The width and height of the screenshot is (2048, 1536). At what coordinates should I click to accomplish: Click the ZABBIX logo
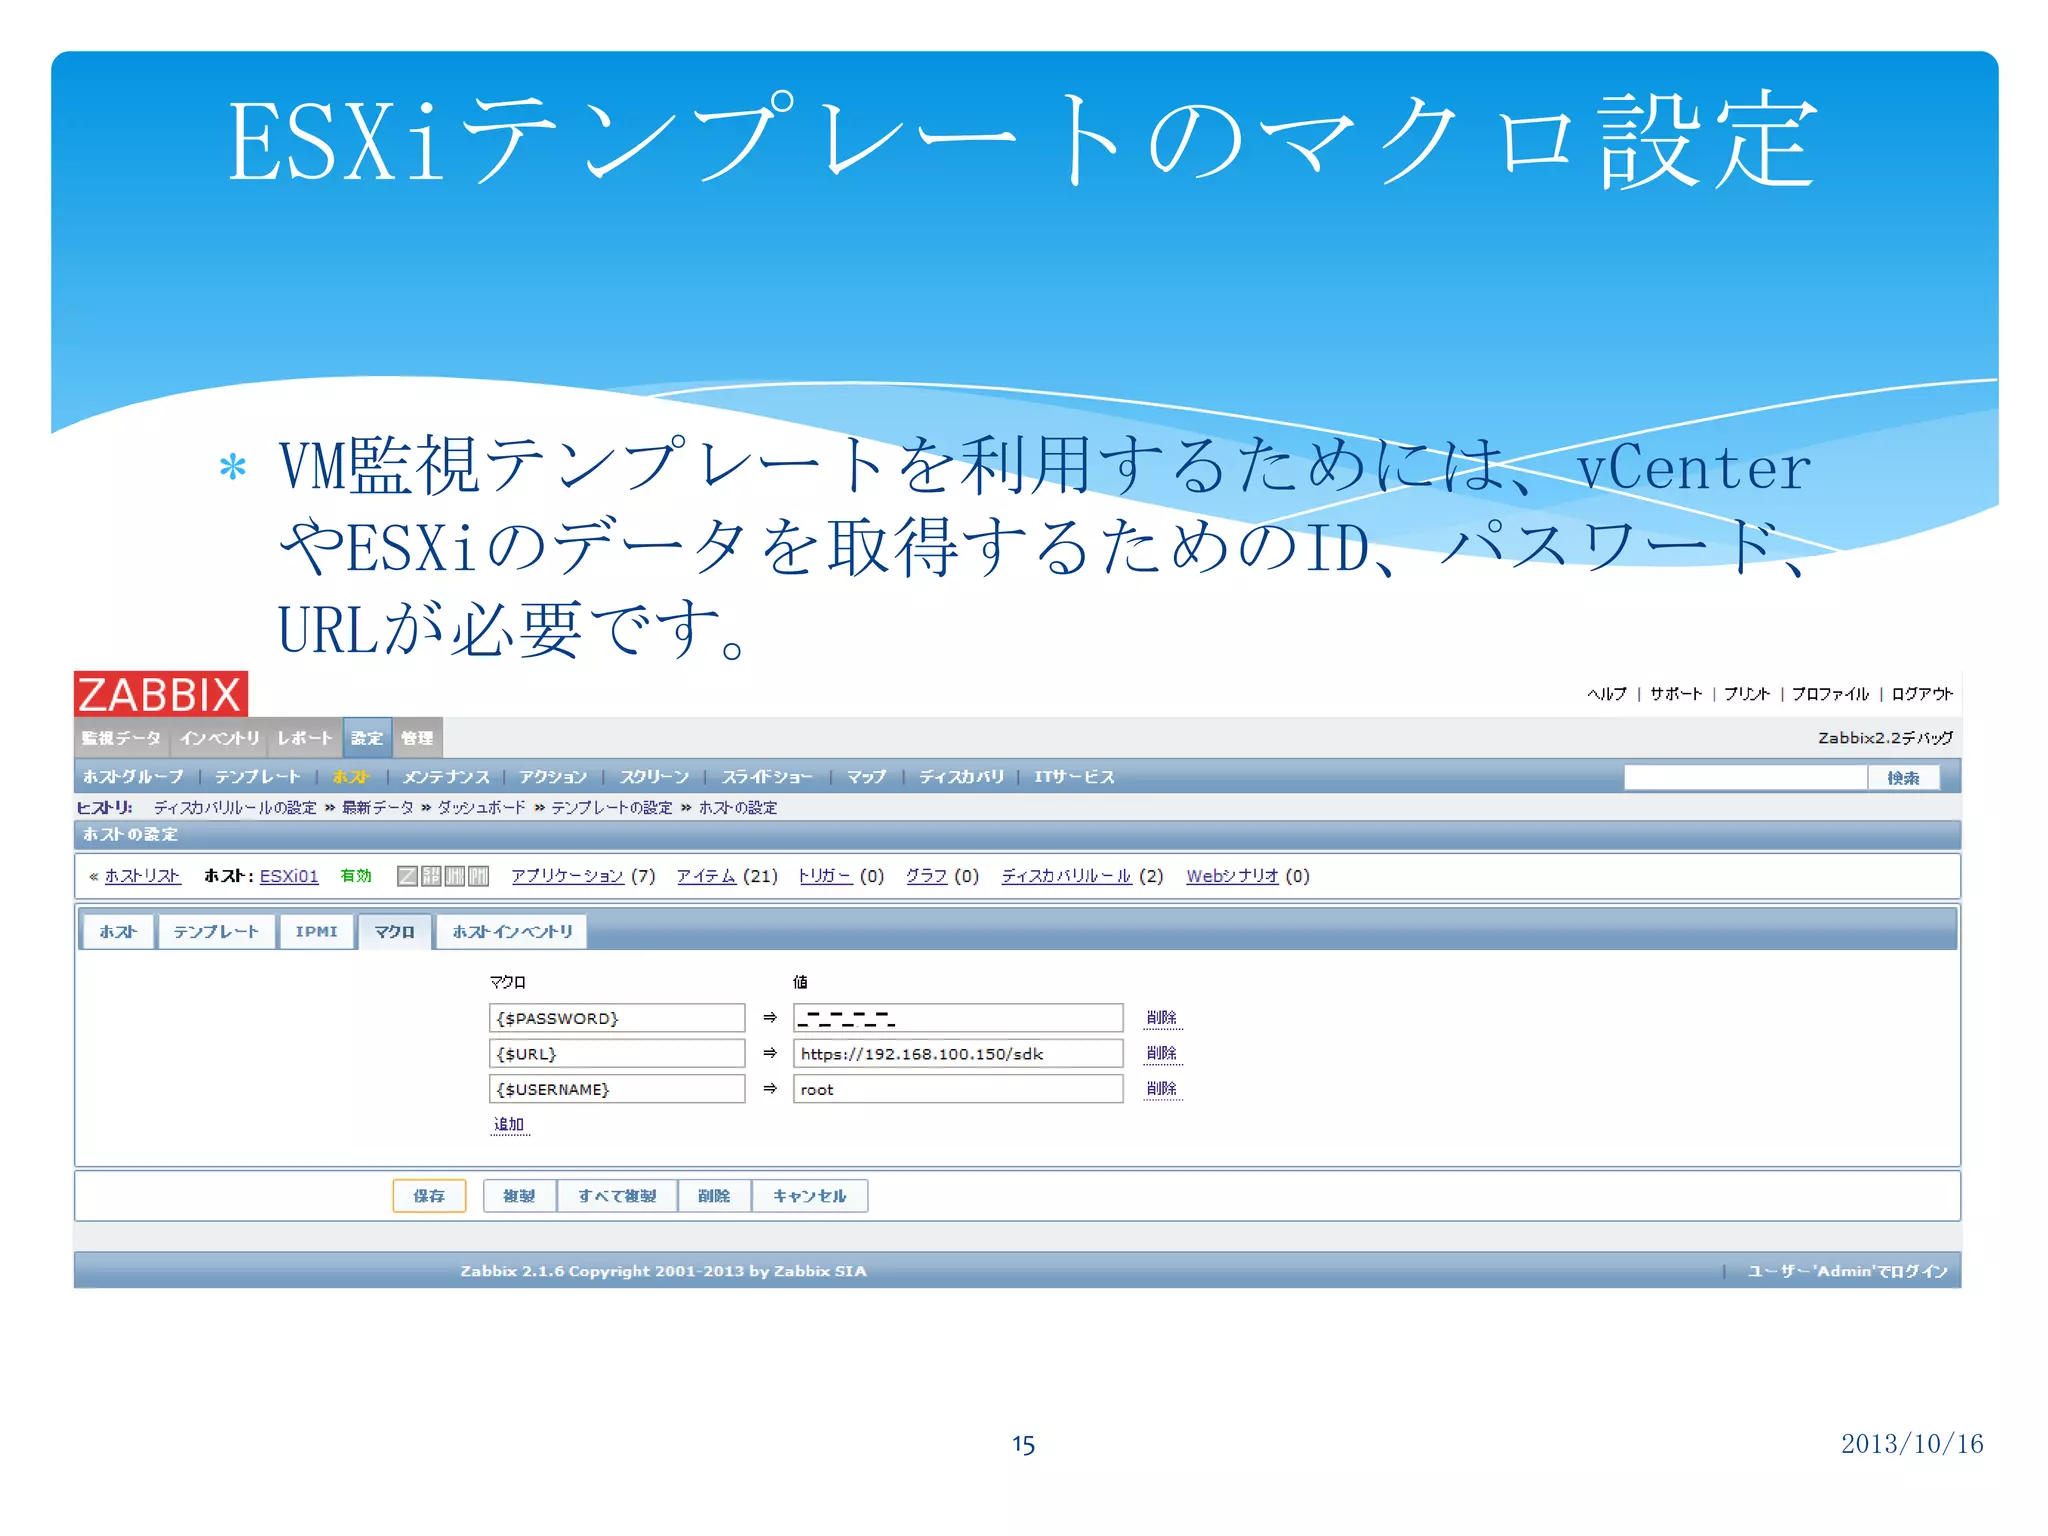click(x=161, y=693)
